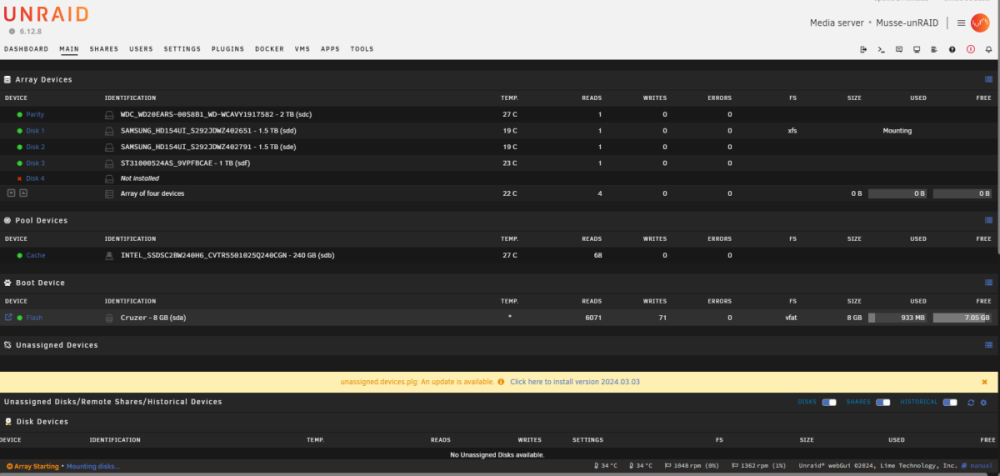1000x476 pixels.
Task: Click the drive icon next to Cruzer
Action: [109, 318]
